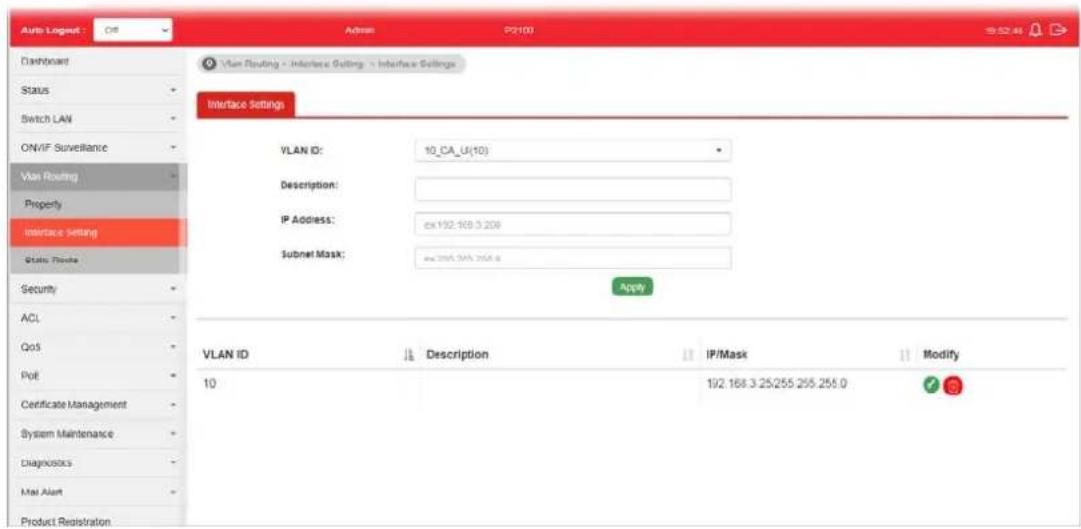This screenshot has height=529, width=1081.
Task: Select the Interface Settings tab
Action: pyautogui.click(x=246, y=105)
